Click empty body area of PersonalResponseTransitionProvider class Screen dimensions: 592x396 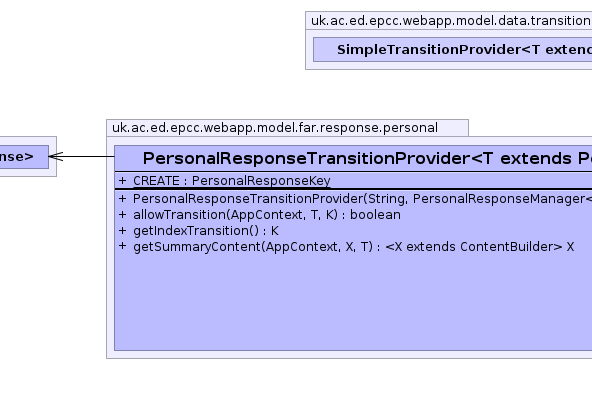353,302
